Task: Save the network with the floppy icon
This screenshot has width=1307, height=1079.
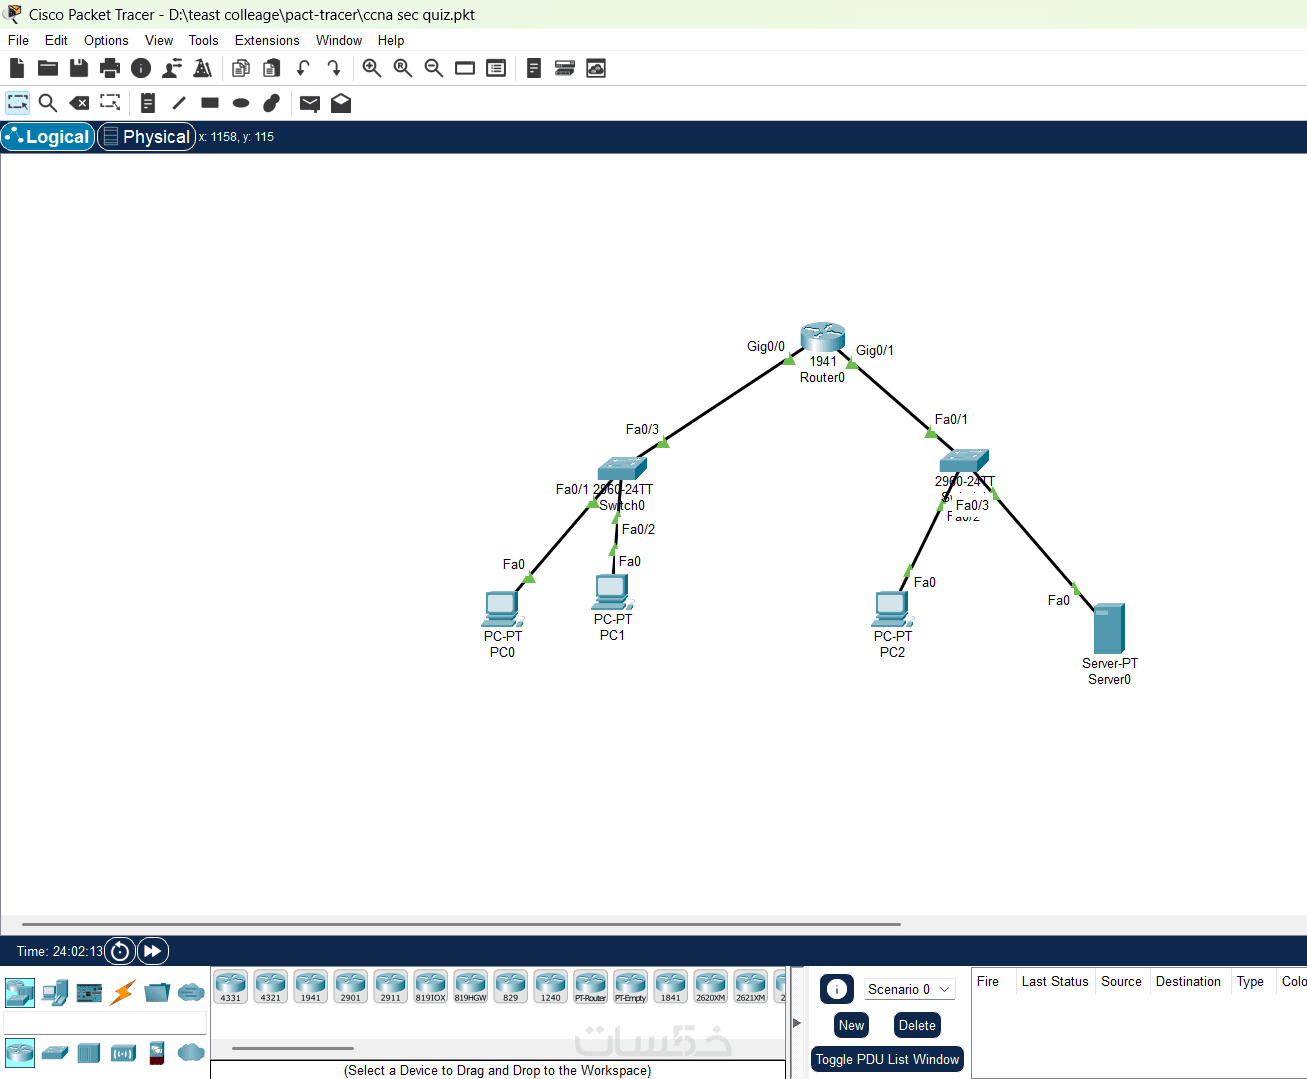Action: (79, 68)
